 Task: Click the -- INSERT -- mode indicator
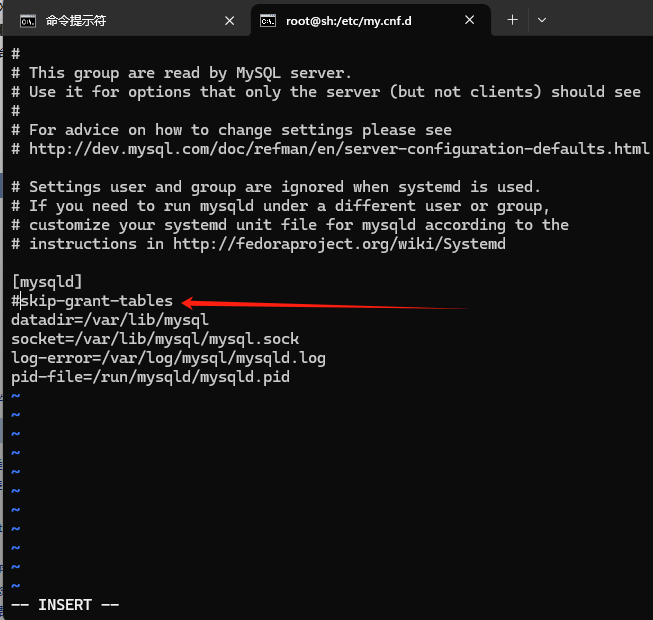(65, 605)
